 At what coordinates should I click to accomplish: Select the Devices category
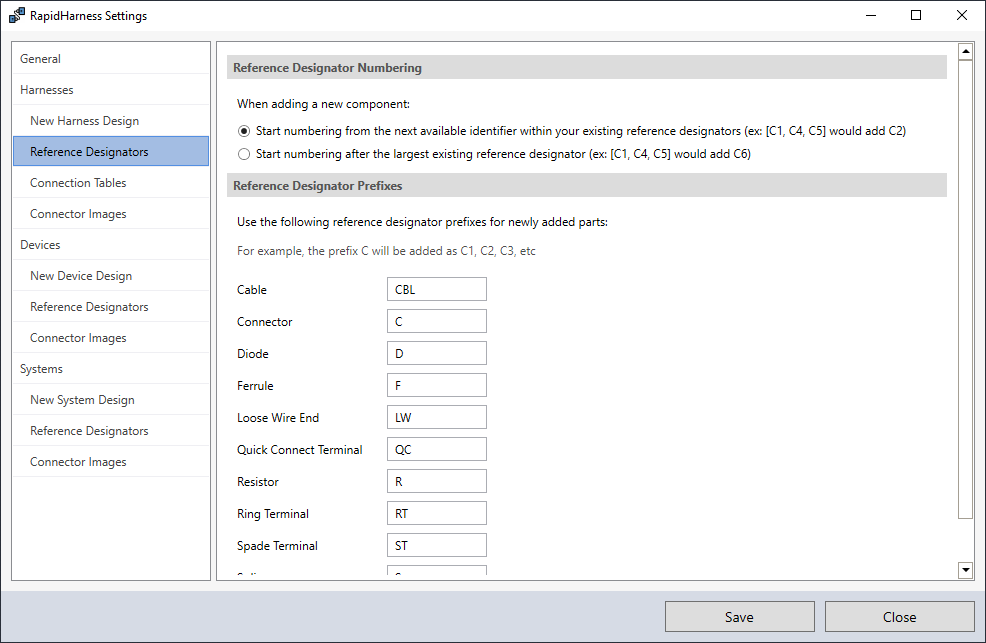111,245
